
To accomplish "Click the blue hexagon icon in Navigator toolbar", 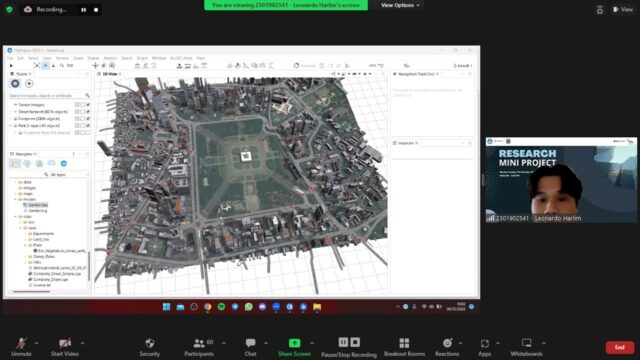I will [64, 163].
